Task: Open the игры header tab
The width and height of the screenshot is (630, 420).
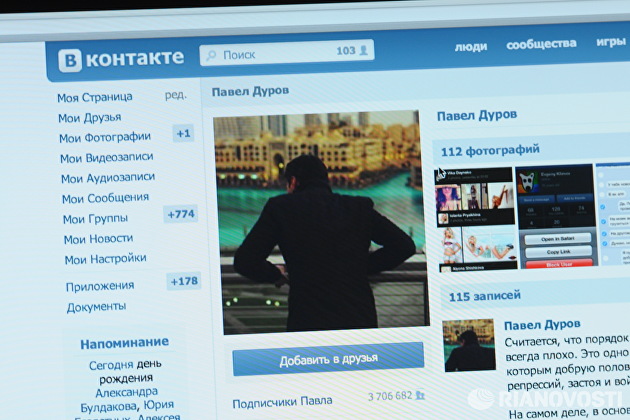Action: tap(611, 41)
